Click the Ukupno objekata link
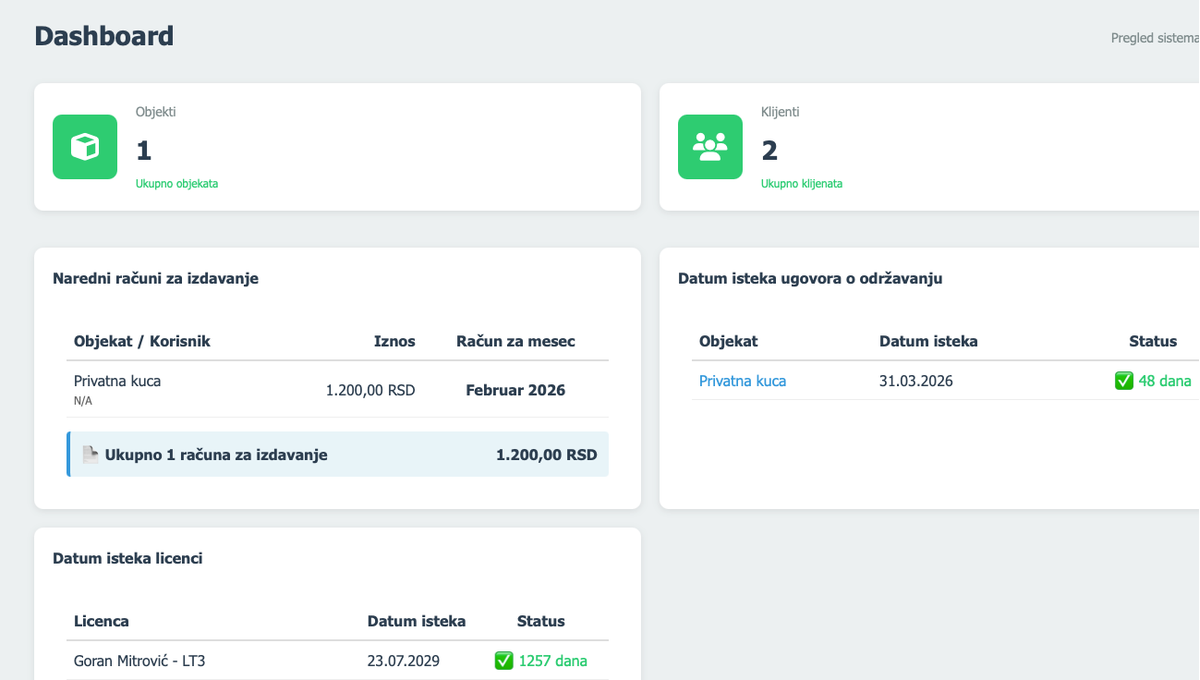 click(177, 184)
